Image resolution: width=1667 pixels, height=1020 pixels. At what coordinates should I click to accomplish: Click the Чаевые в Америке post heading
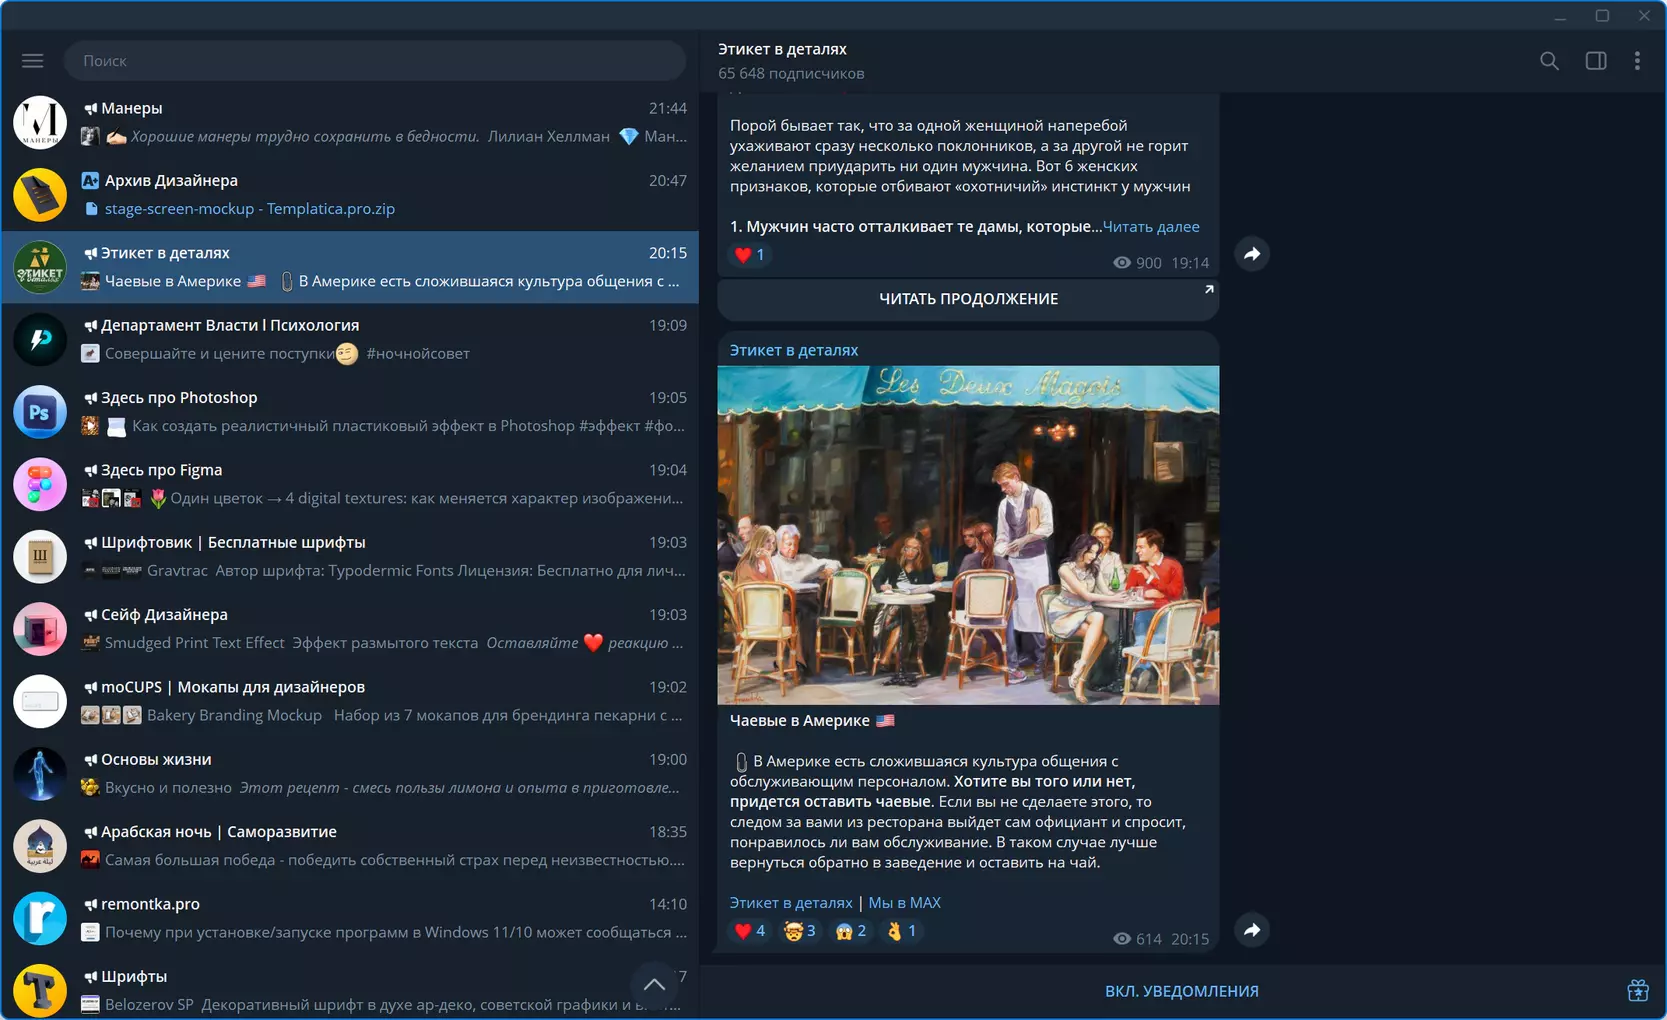click(x=811, y=721)
